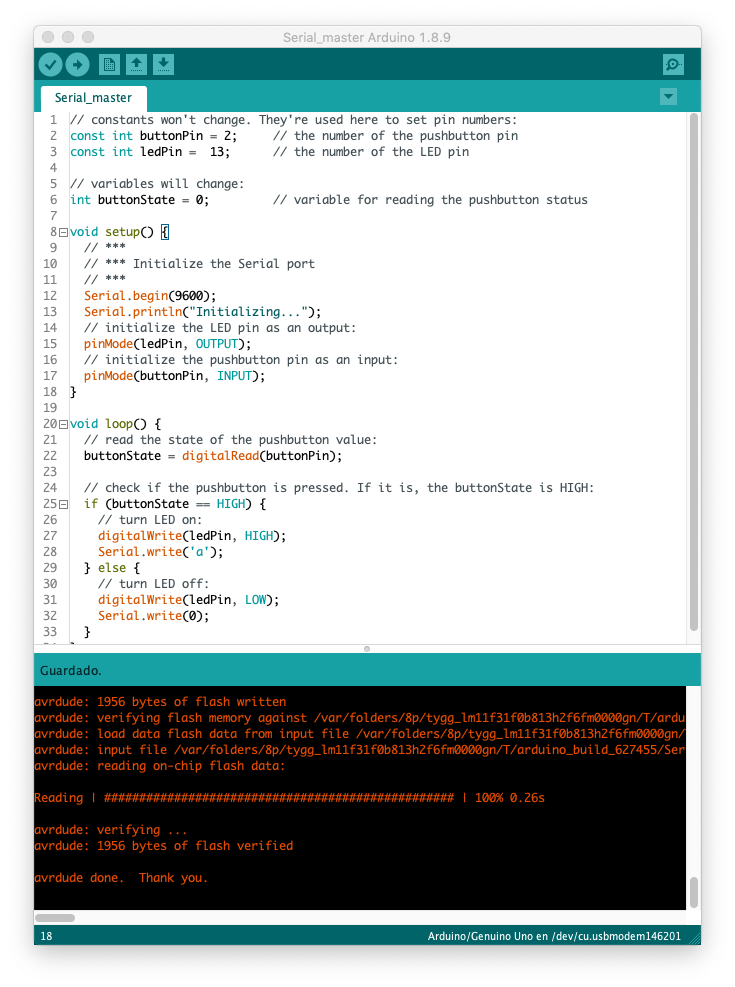Click 'int buttonState = 0;' code
Screen dimensions: 735x987
[140, 200]
